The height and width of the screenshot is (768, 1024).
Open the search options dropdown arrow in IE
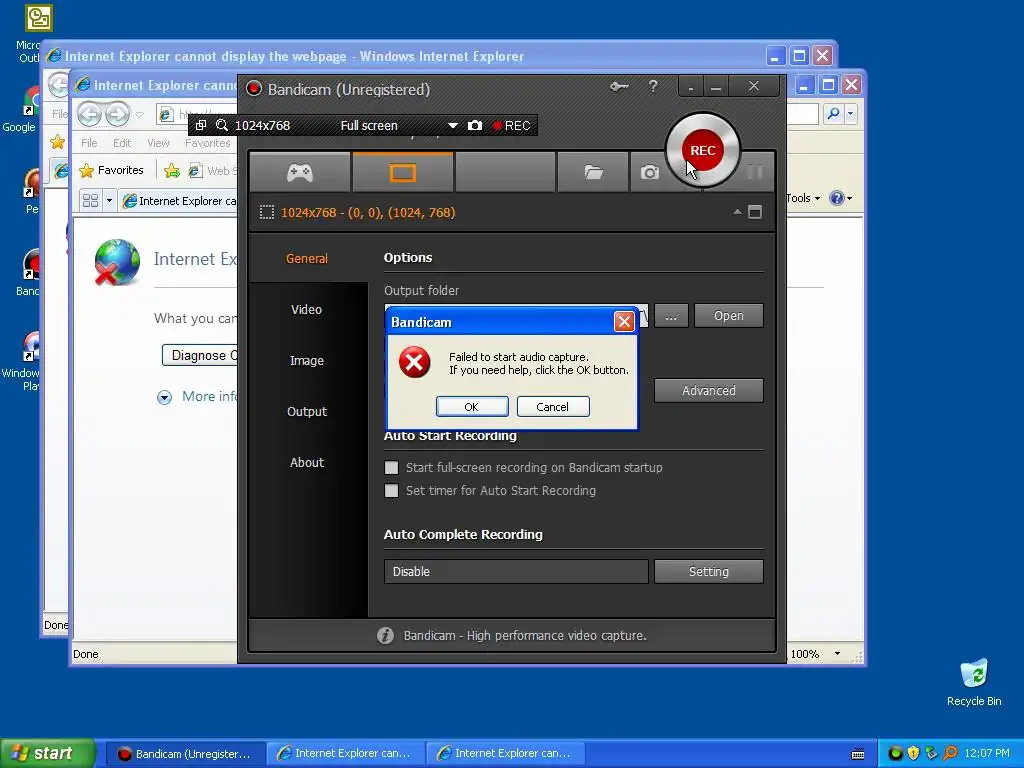point(850,114)
